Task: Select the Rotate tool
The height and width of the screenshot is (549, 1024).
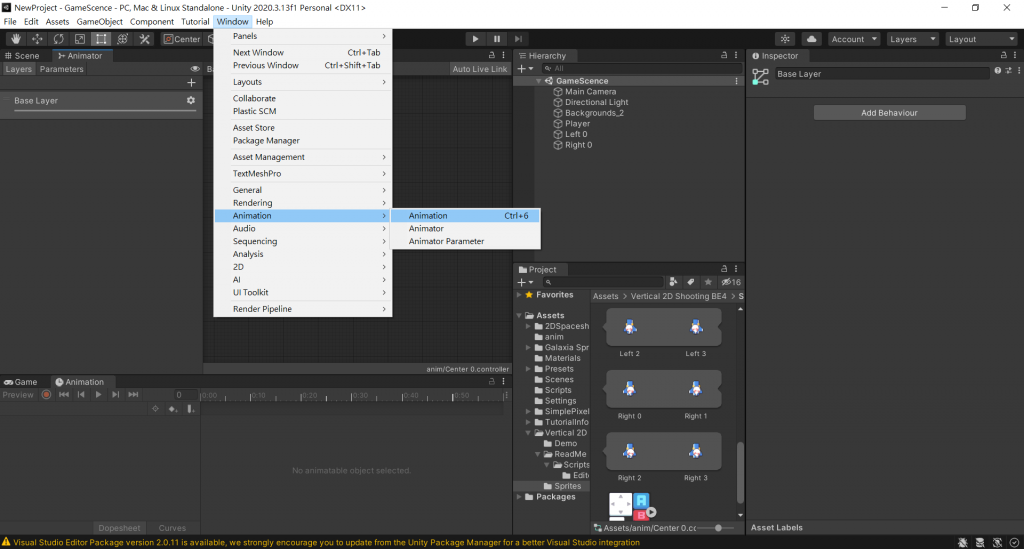Action: point(59,39)
